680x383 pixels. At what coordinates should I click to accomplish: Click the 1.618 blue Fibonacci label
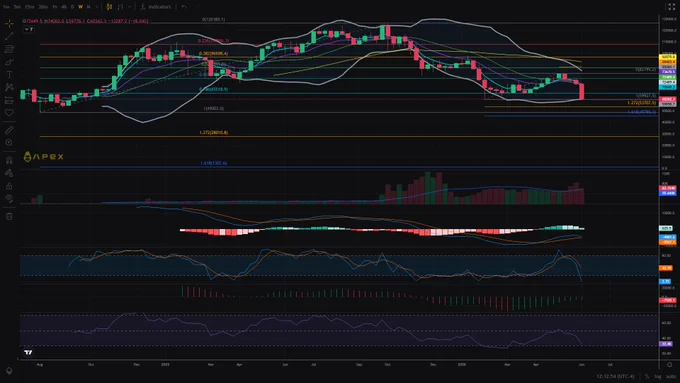coord(213,163)
